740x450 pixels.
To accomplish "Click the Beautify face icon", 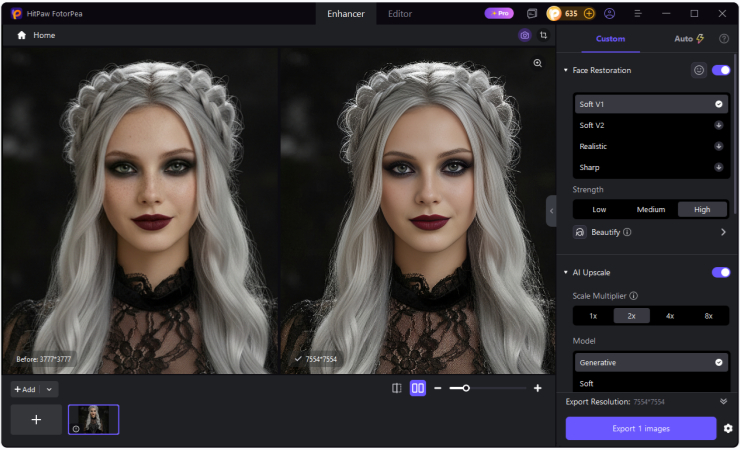I will (x=580, y=232).
